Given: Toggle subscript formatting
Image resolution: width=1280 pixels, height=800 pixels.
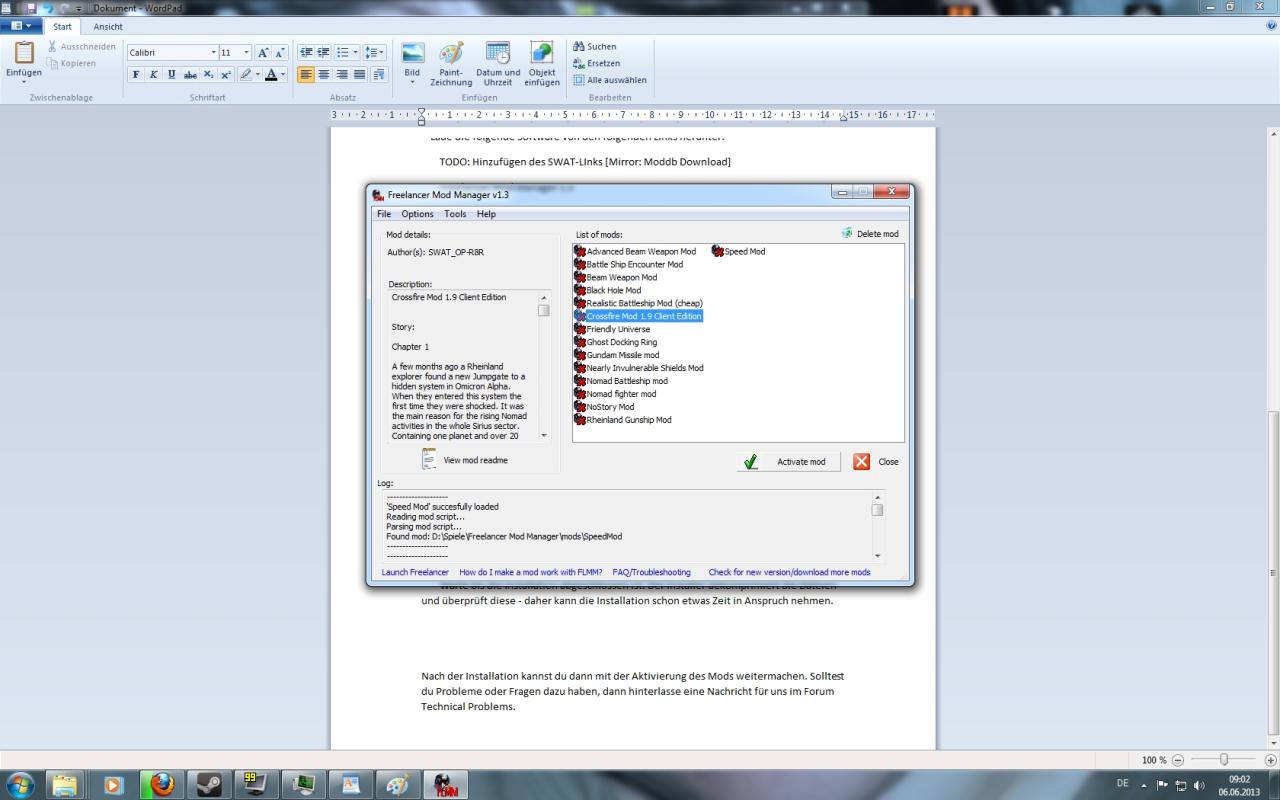Looking at the screenshot, I should coord(208,74).
